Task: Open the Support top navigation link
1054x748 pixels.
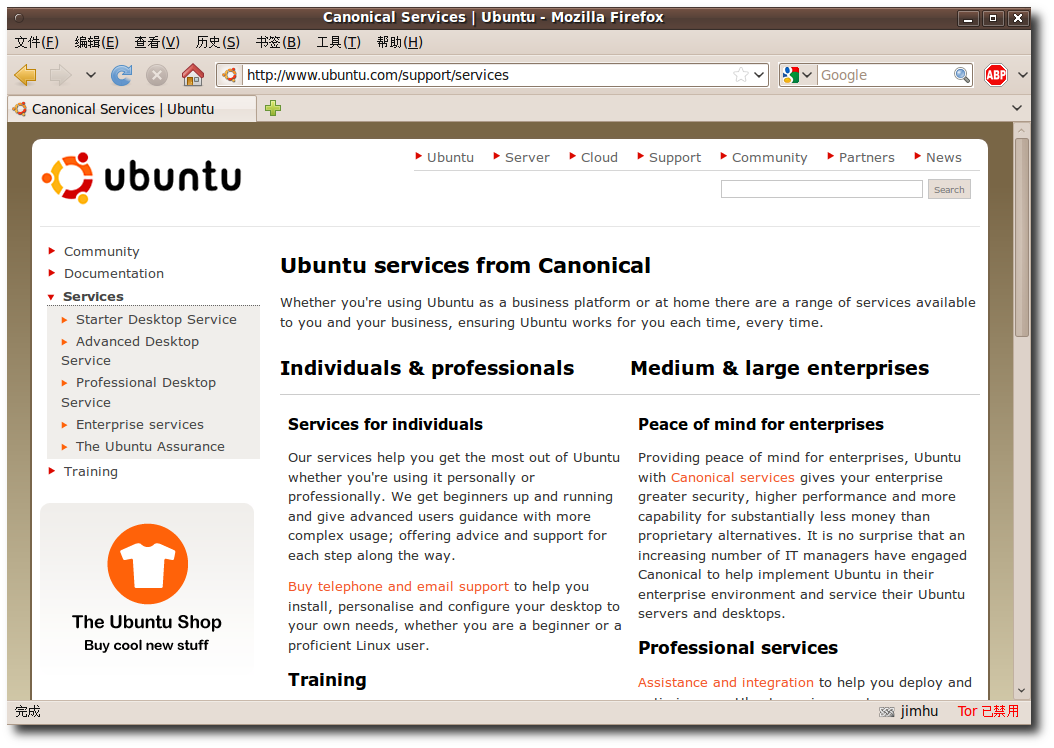Action: [x=675, y=157]
